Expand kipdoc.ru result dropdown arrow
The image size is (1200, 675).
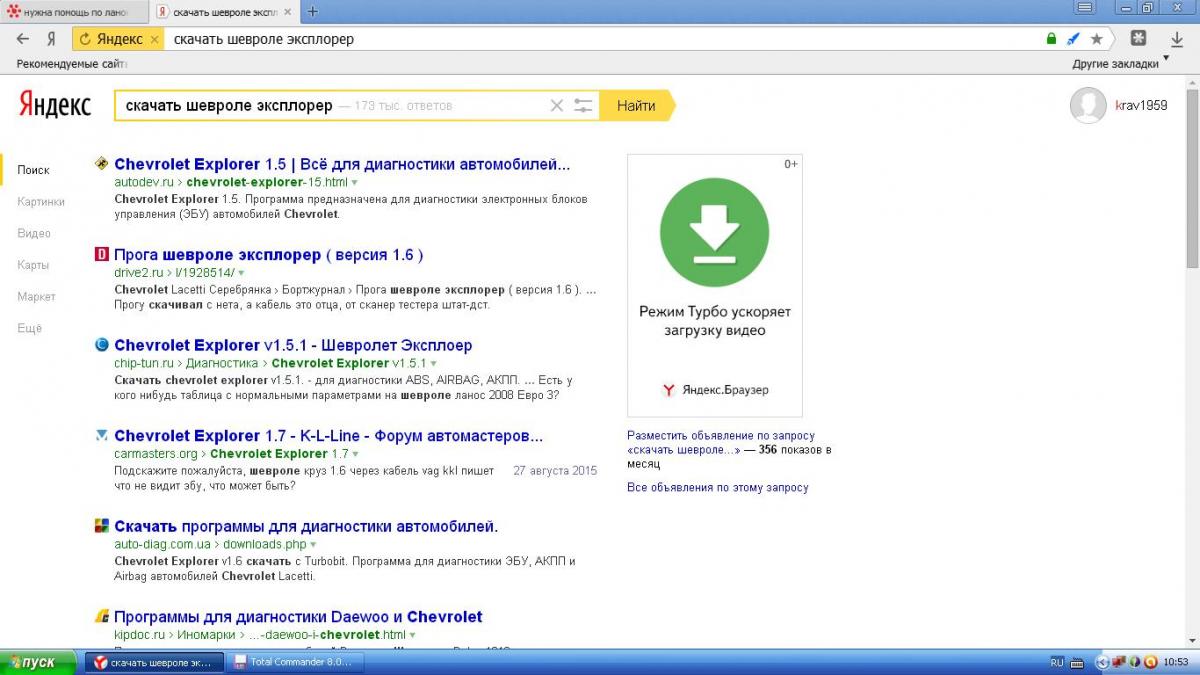tap(412, 635)
